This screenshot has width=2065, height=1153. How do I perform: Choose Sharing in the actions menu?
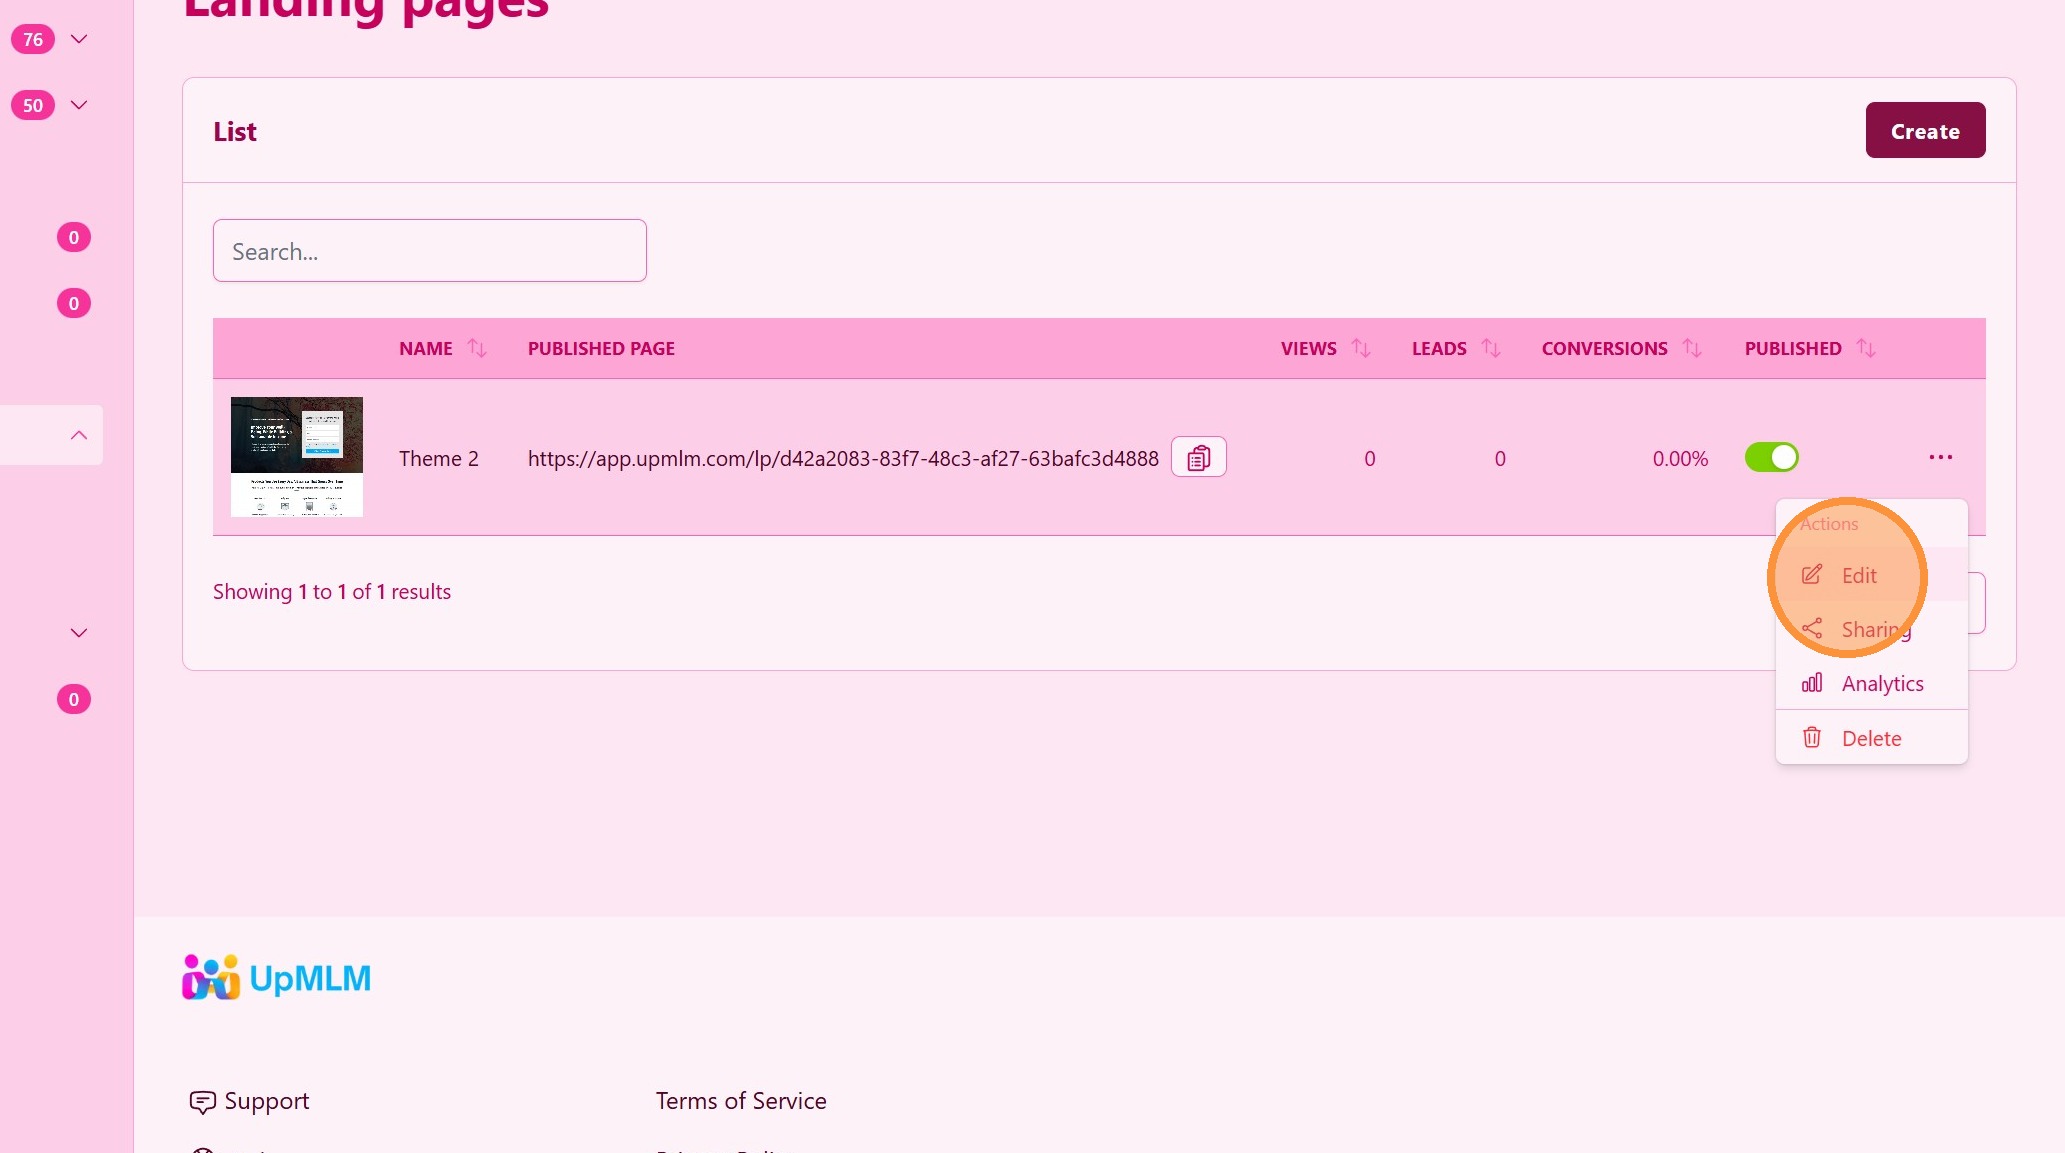click(x=1875, y=629)
